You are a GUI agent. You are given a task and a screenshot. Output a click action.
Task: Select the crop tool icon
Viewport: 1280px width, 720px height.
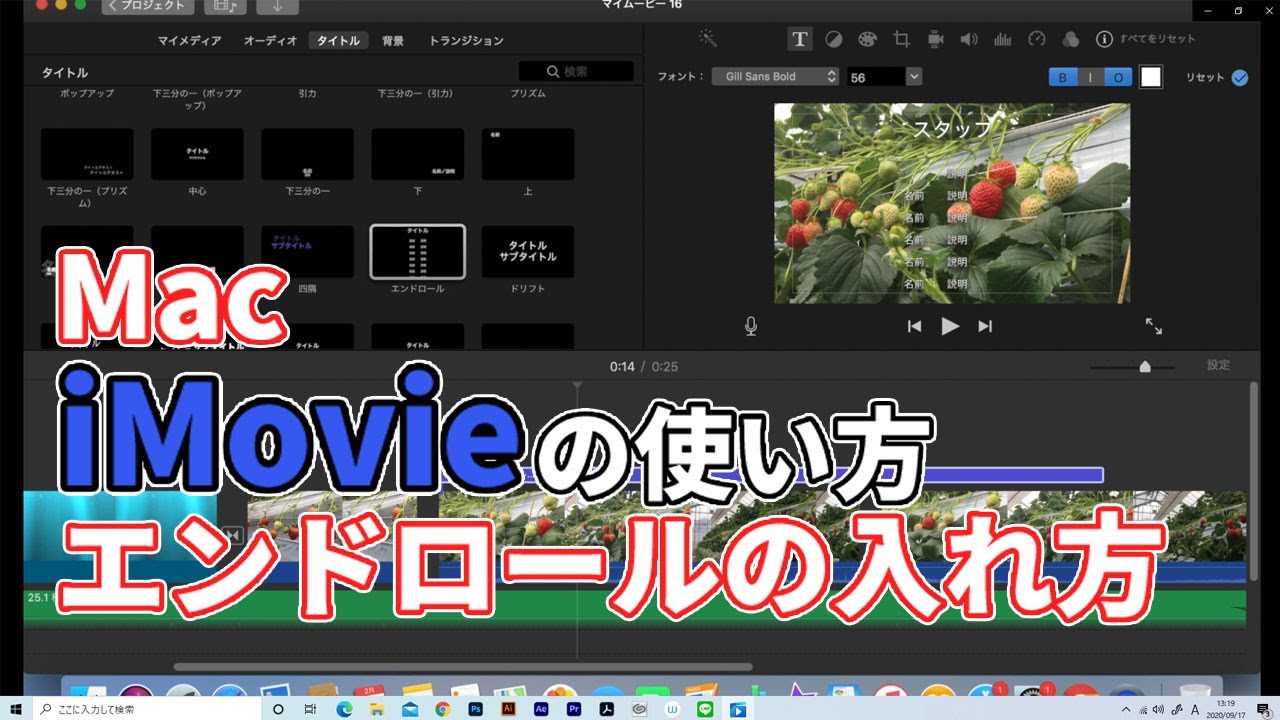point(901,39)
